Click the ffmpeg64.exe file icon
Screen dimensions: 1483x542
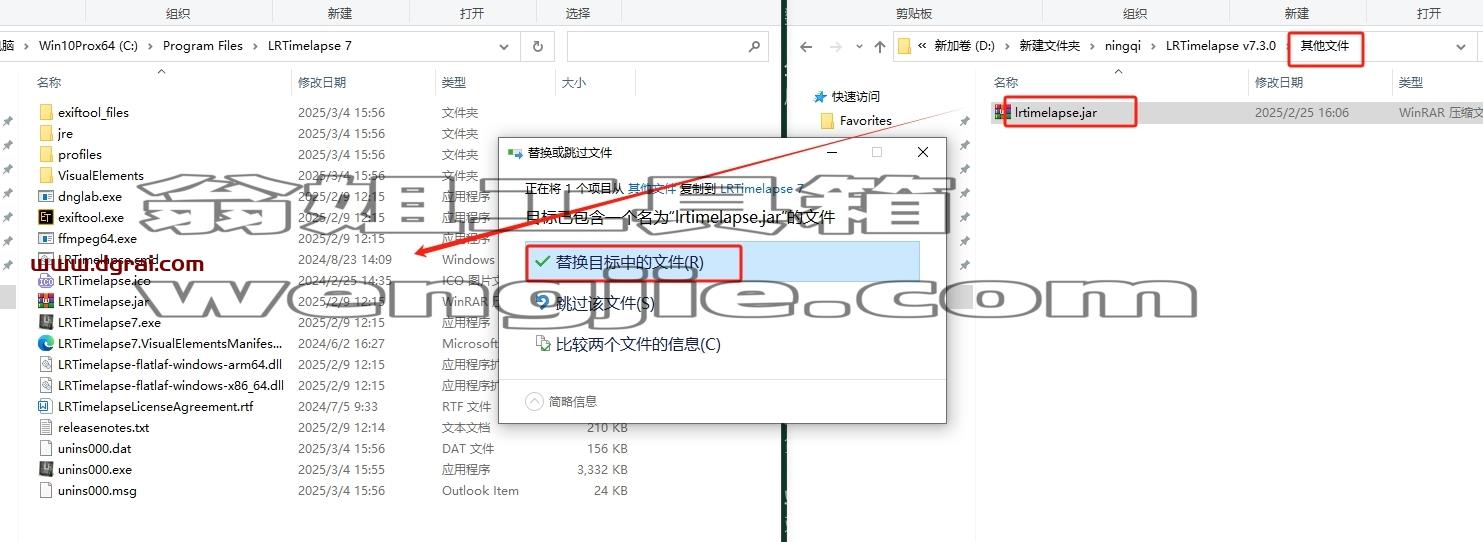coord(45,238)
